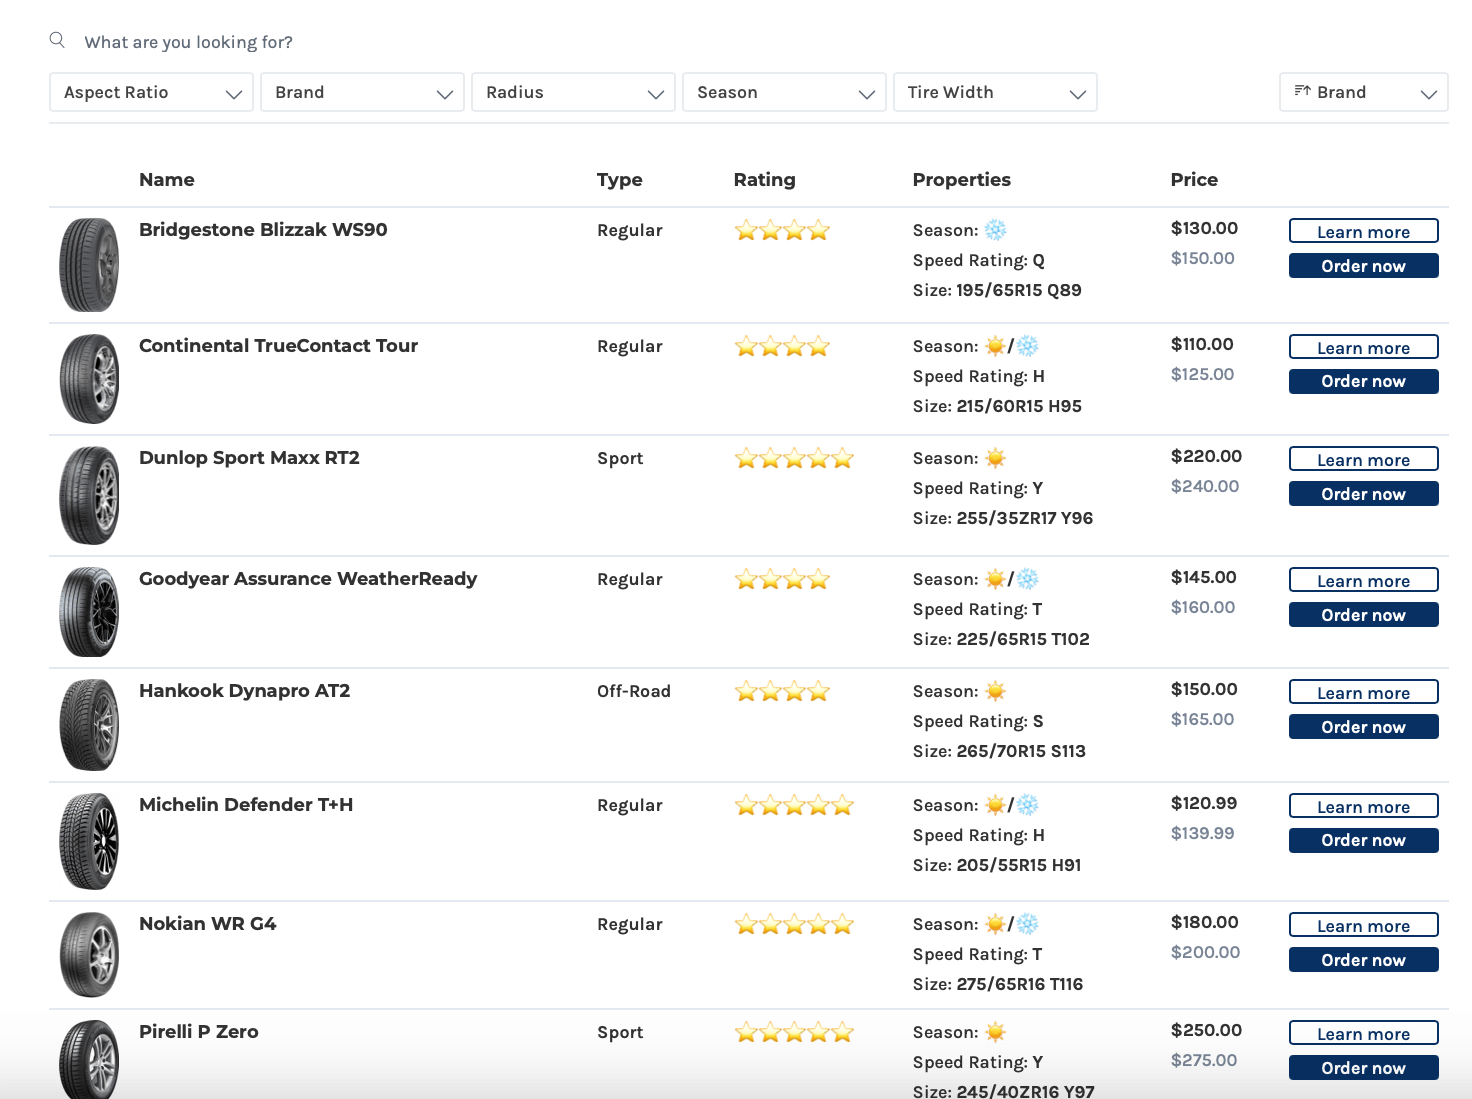
Task: Open the Tire Width filter dropdown
Action: pos(995,92)
